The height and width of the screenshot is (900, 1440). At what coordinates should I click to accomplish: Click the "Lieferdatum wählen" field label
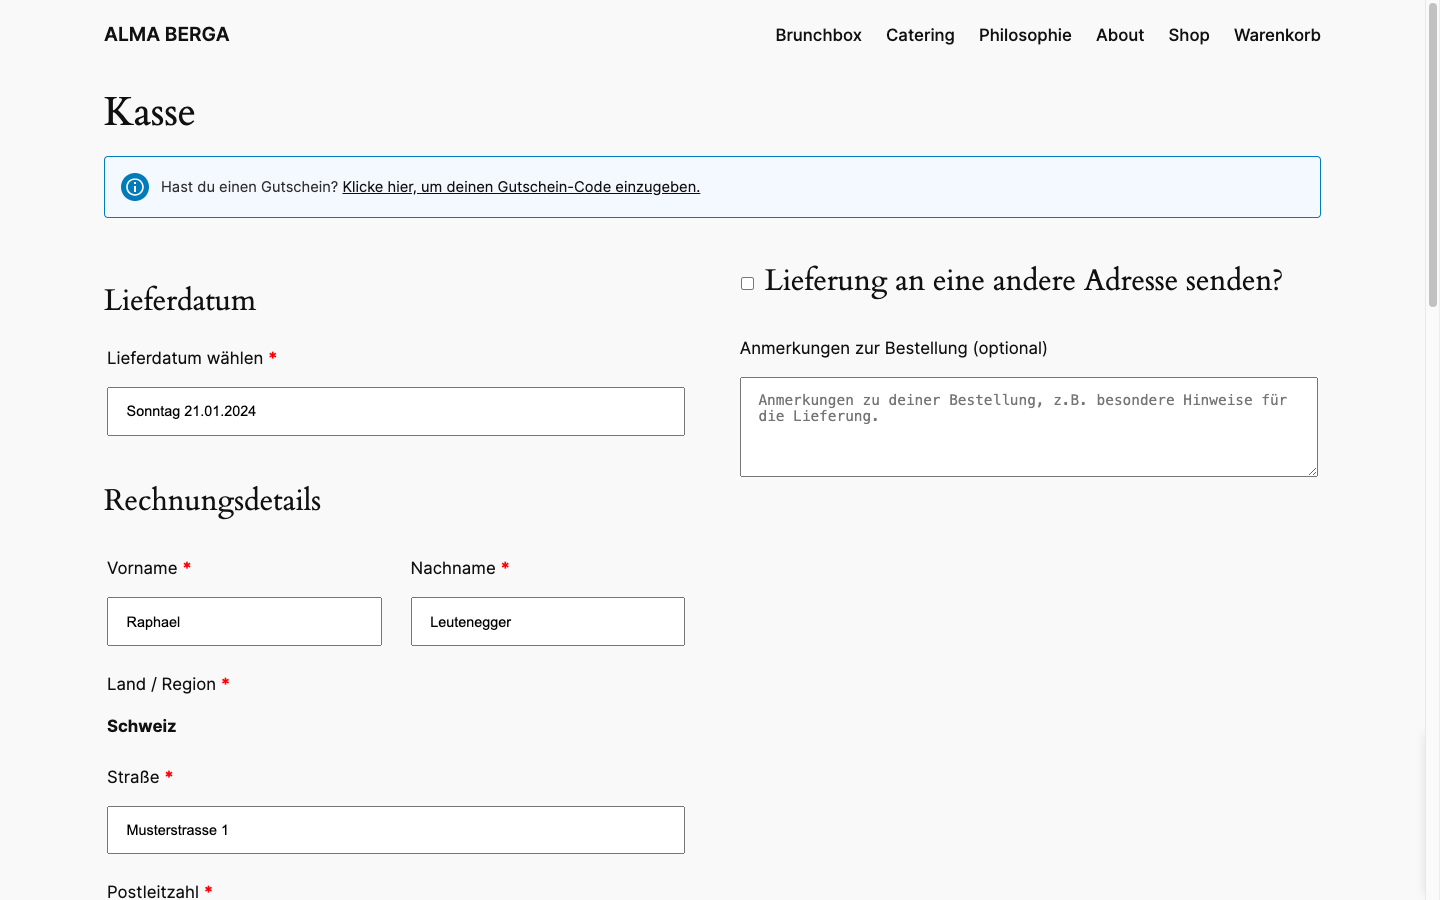pos(185,358)
